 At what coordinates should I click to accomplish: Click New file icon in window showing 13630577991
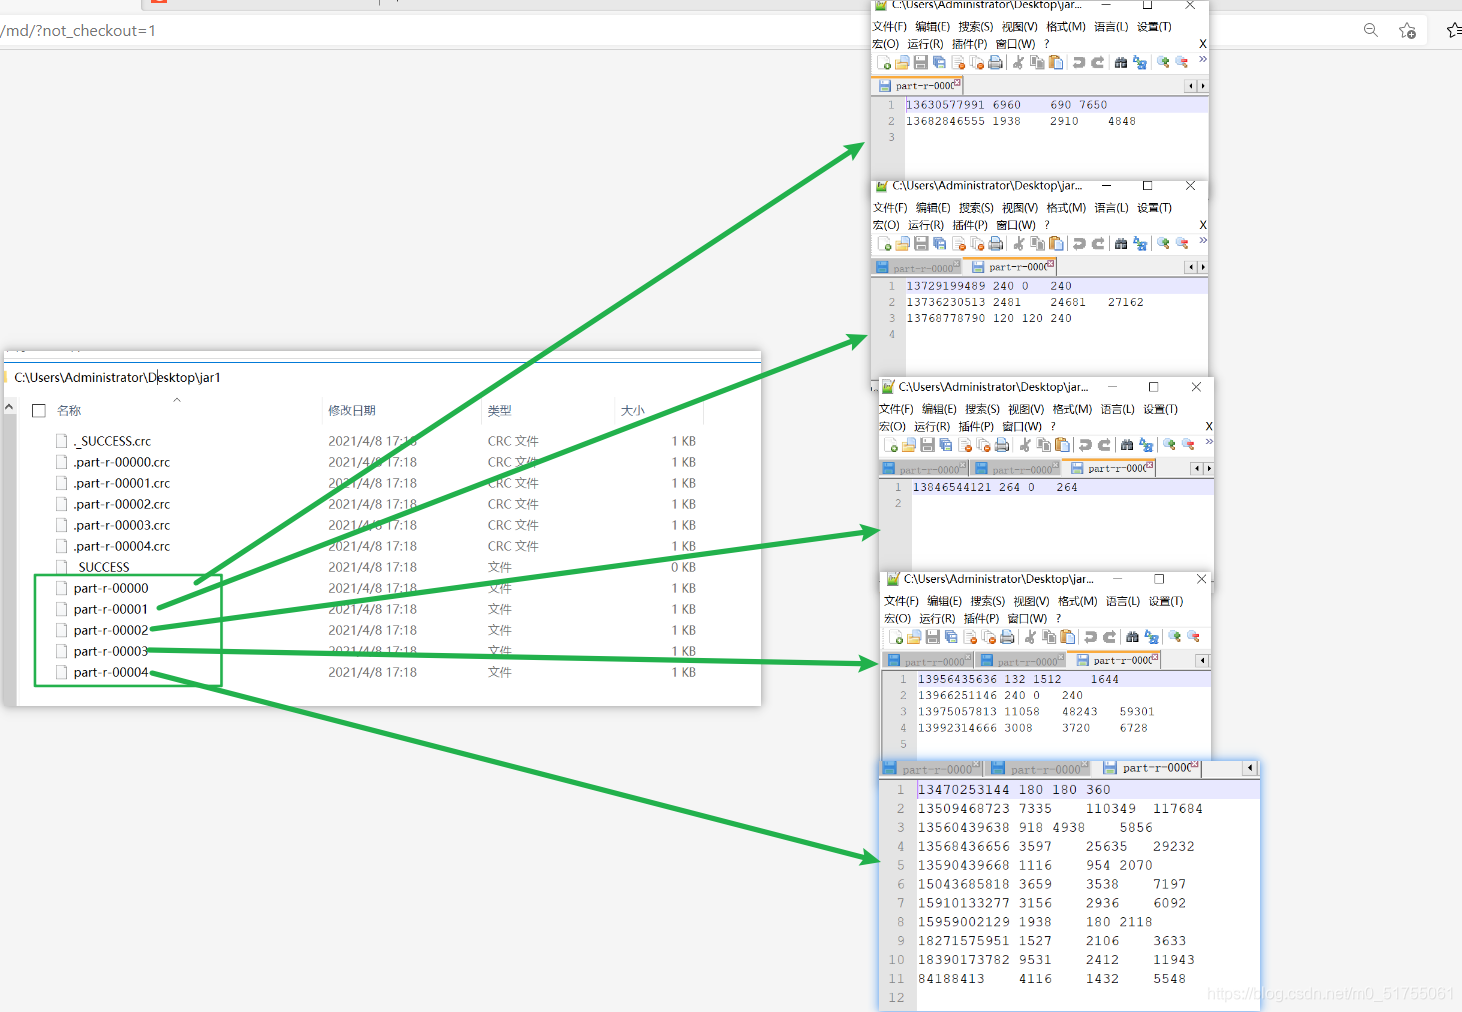(x=884, y=62)
